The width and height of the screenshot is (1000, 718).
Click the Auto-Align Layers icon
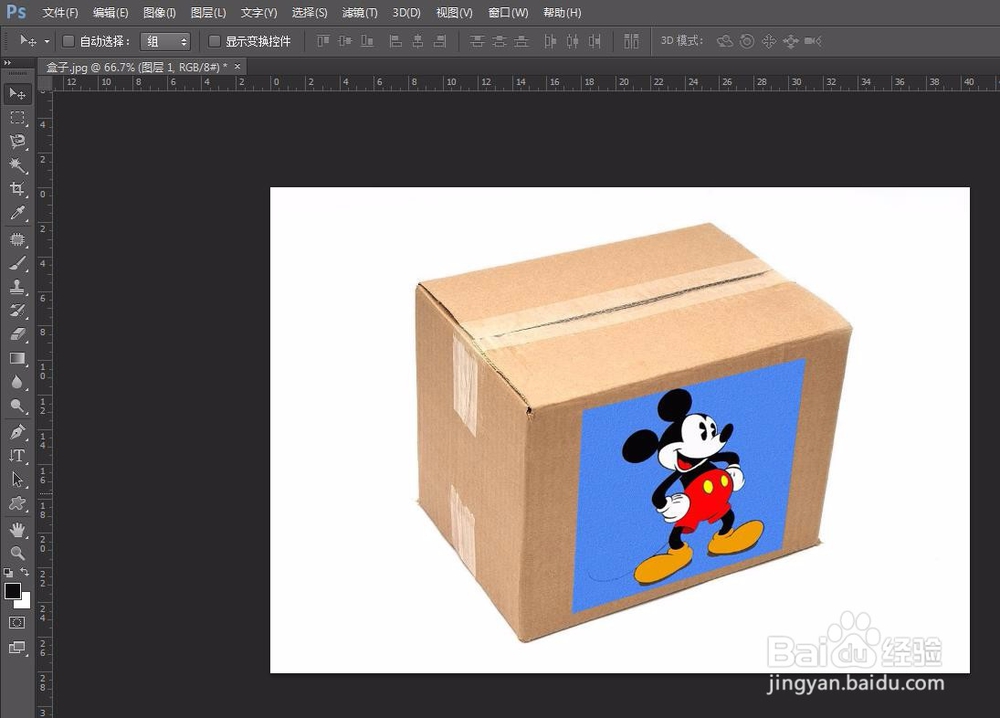click(x=631, y=41)
